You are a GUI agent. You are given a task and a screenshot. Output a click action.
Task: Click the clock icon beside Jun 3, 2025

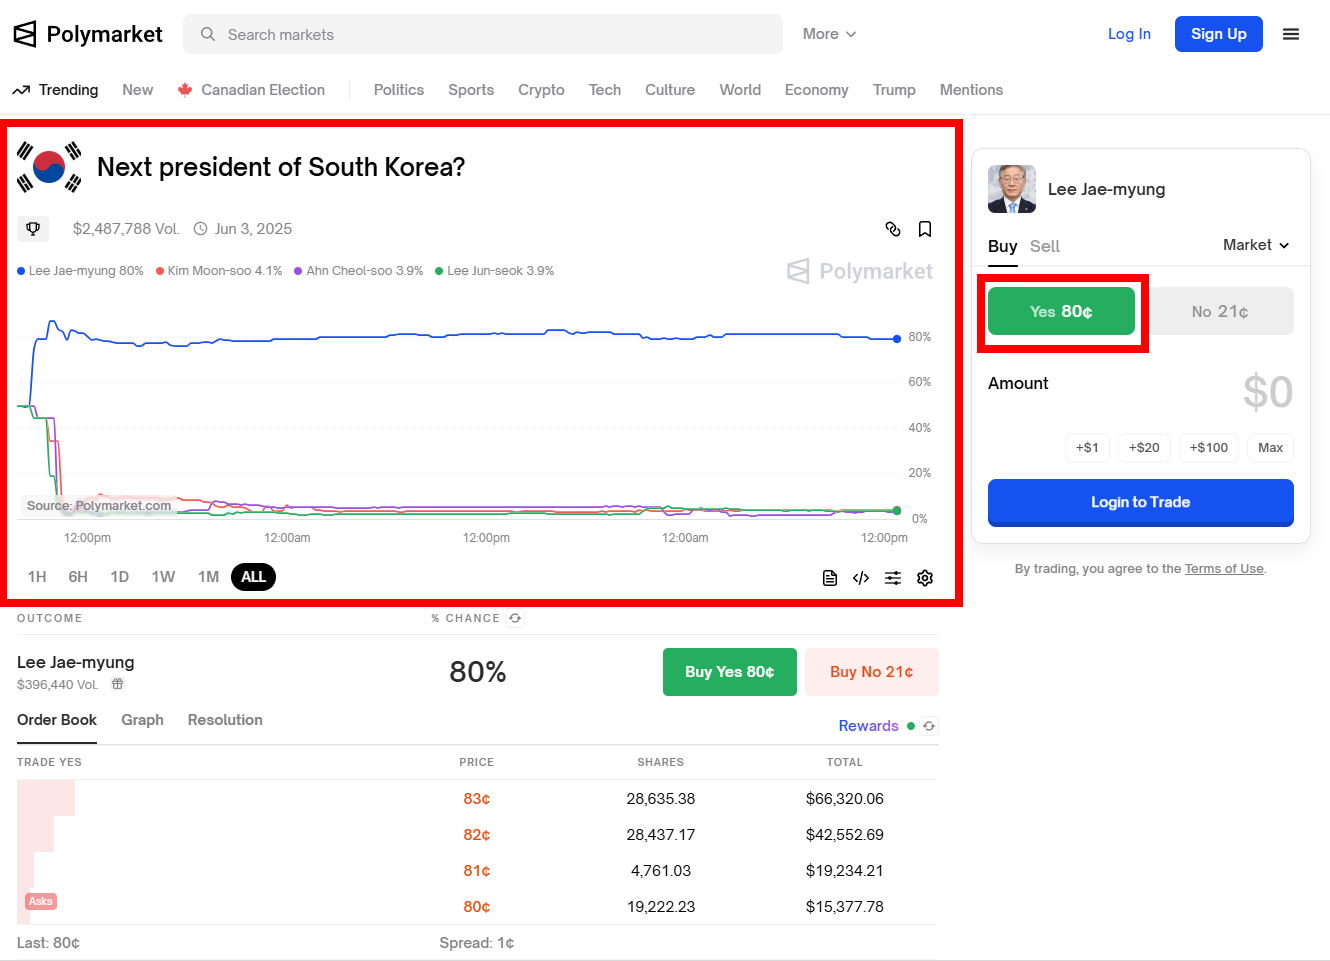click(200, 229)
